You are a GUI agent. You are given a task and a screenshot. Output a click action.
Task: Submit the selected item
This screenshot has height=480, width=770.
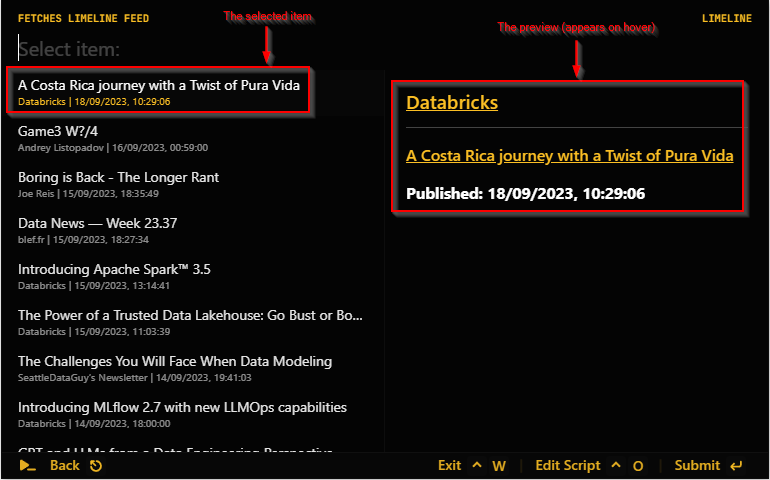tap(697, 465)
